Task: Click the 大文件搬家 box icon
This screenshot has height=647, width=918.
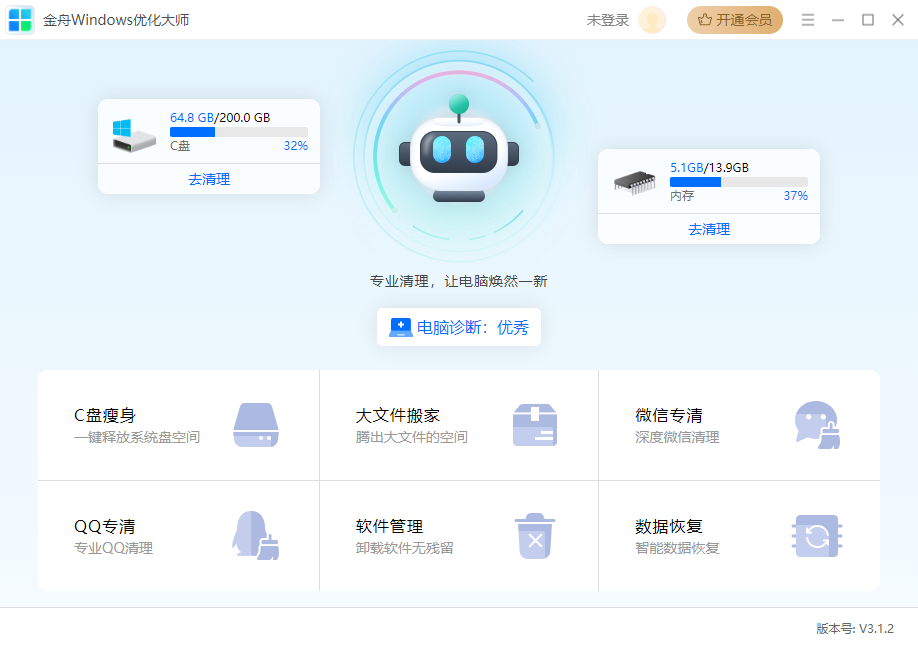Action: pyautogui.click(x=535, y=425)
